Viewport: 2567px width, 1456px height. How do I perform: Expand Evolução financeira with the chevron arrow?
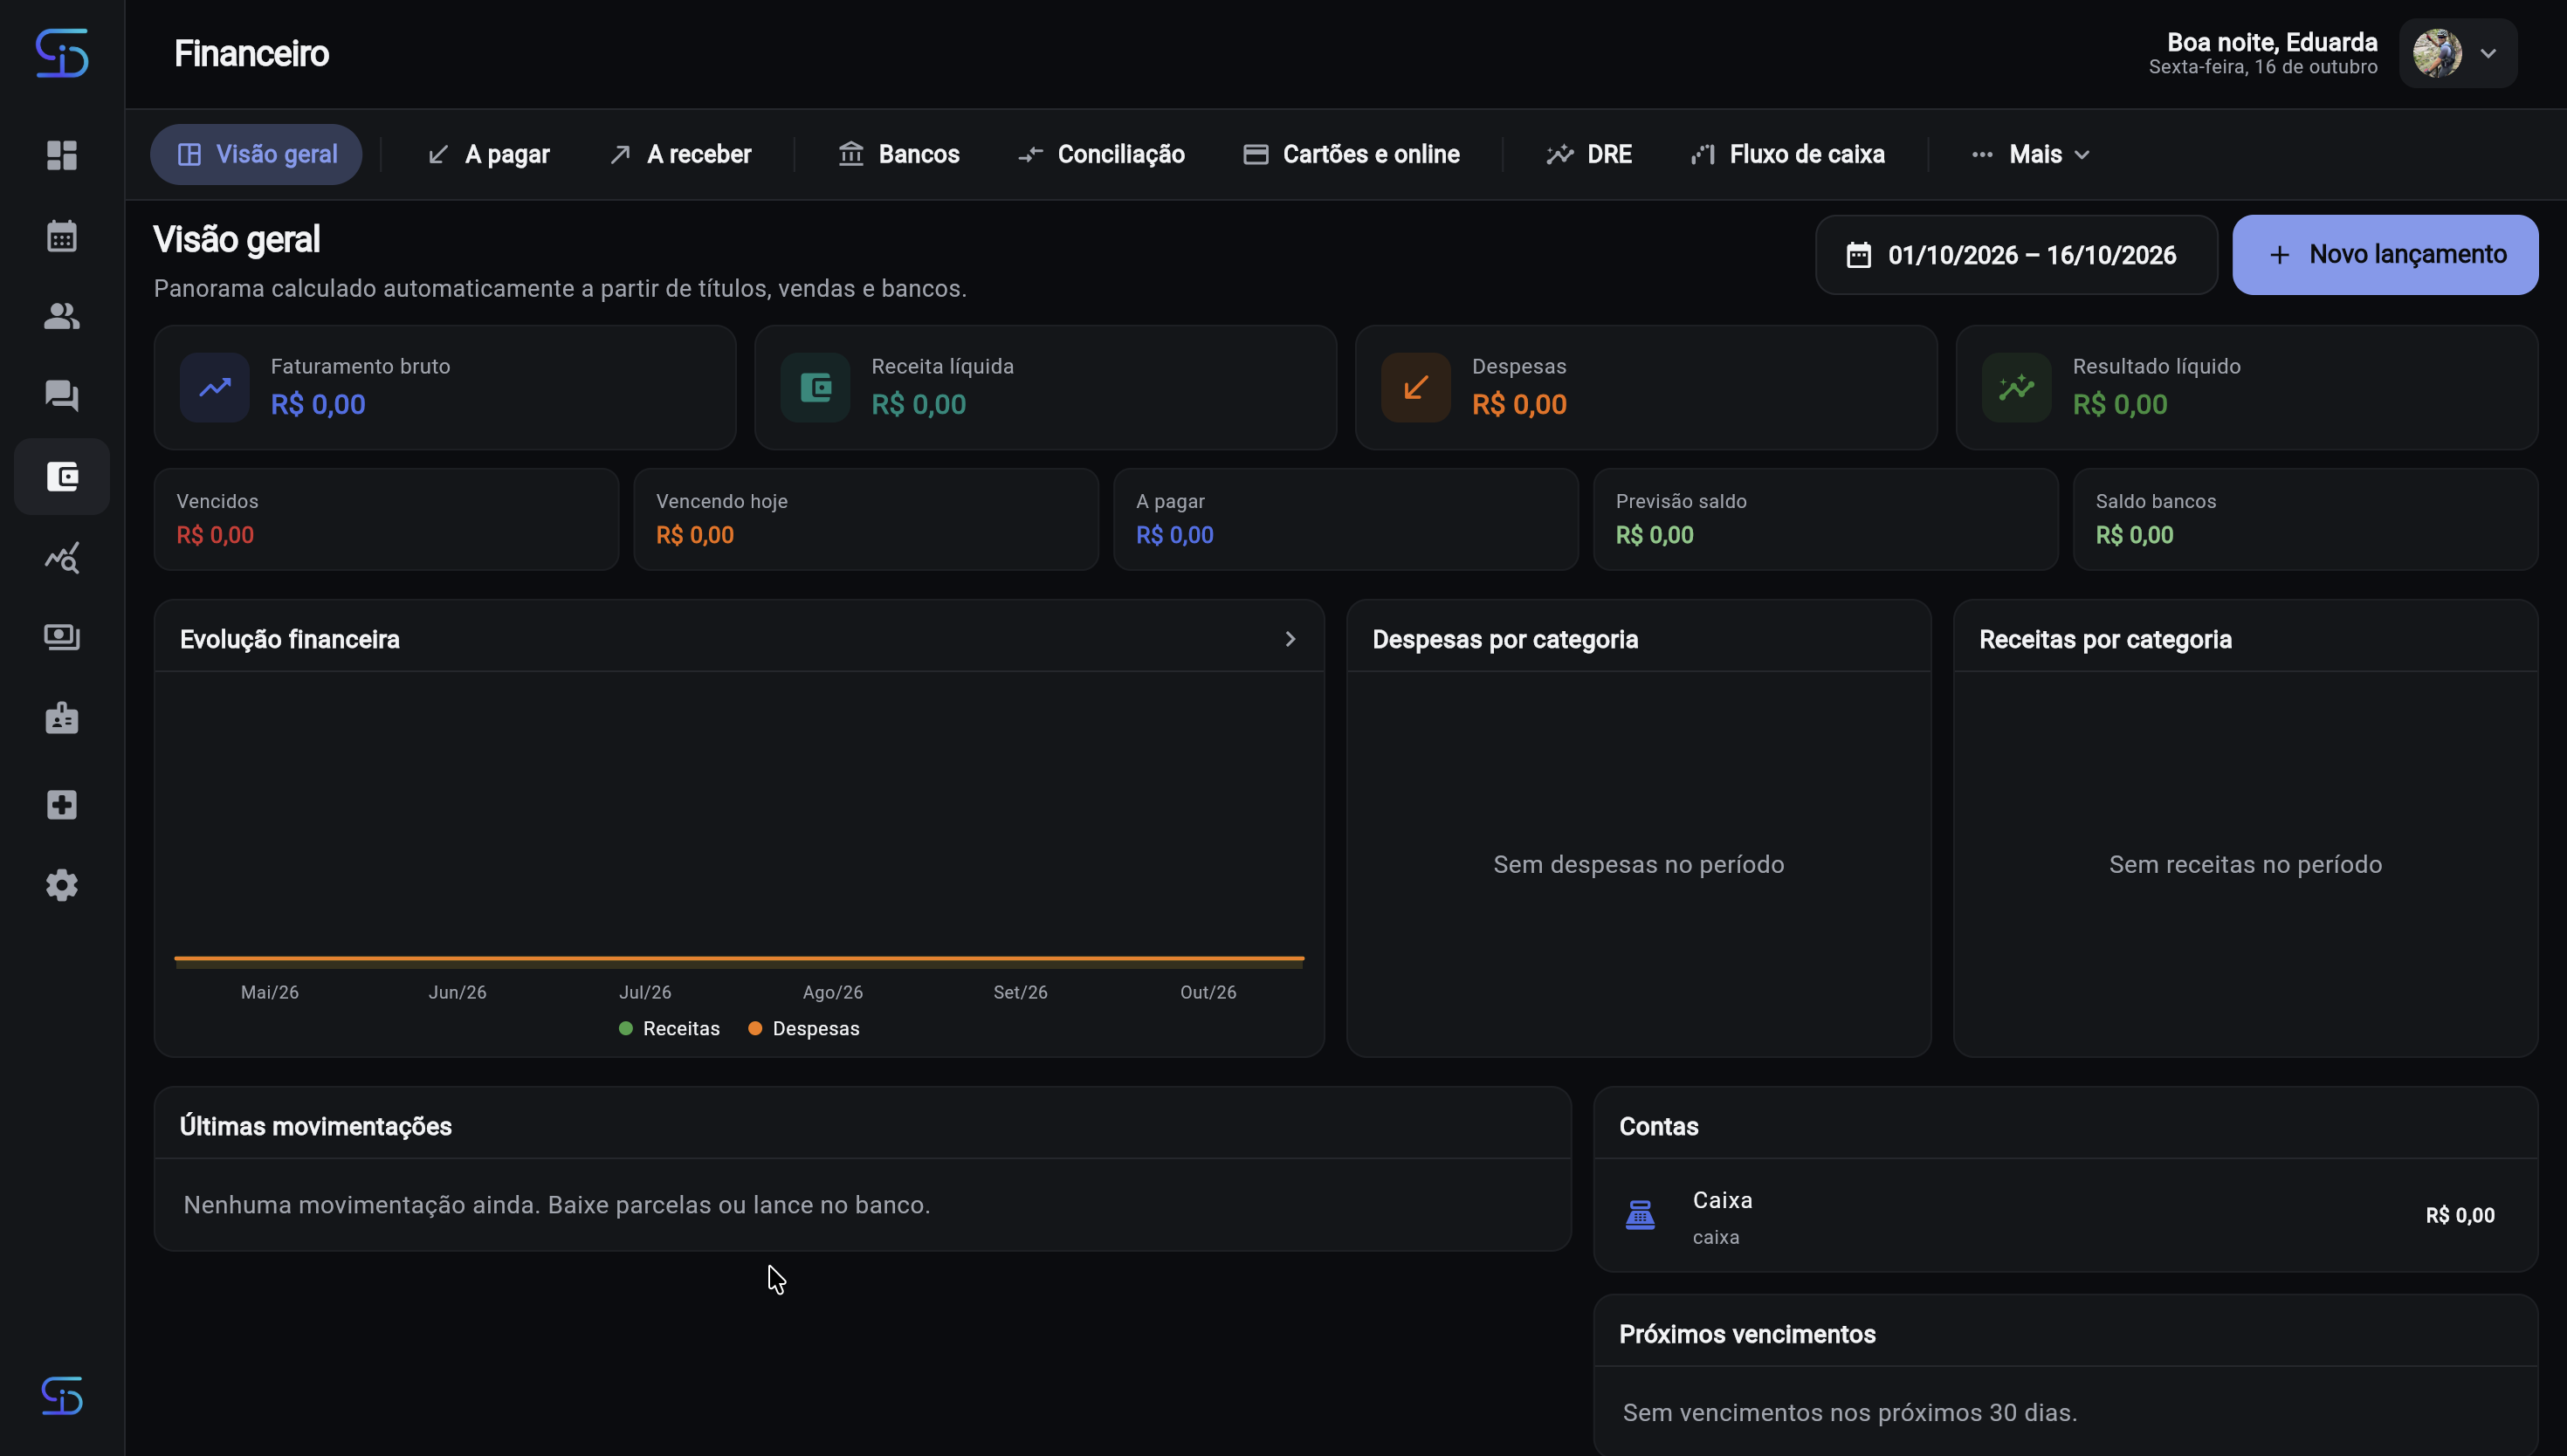pyautogui.click(x=1290, y=639)
